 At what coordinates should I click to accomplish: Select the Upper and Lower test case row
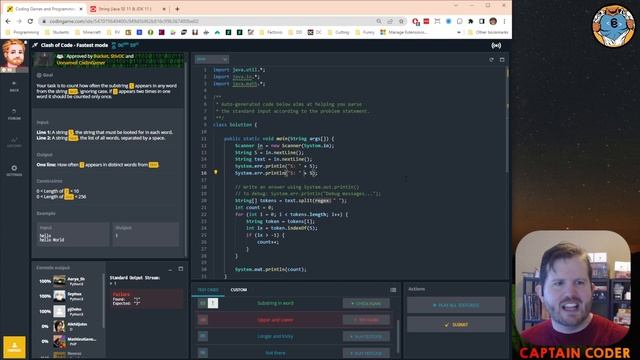(x=292, y=320)
